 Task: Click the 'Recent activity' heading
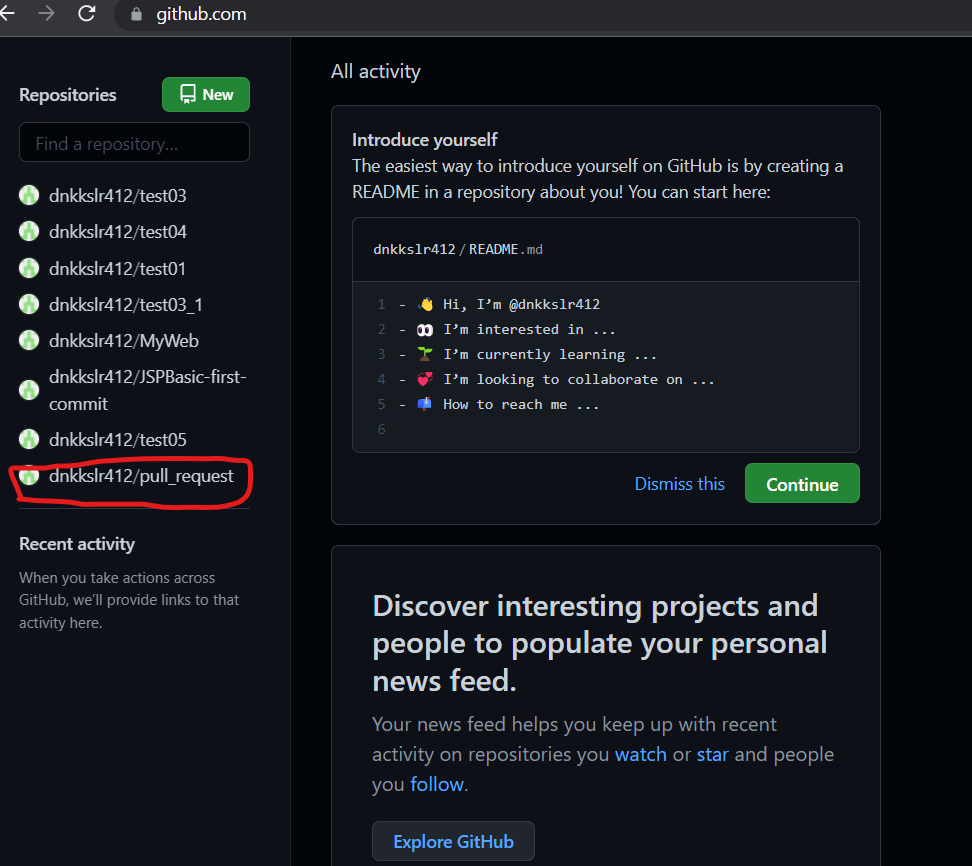click(77, 544)
